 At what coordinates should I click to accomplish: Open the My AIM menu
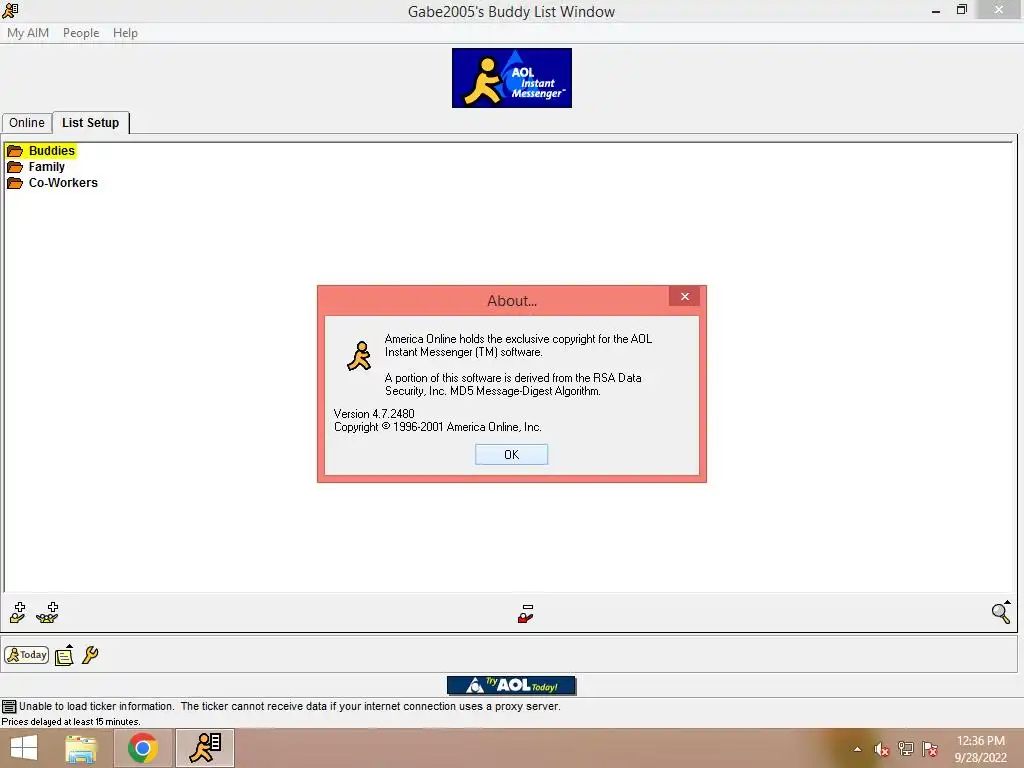click(x=28, y=33)
